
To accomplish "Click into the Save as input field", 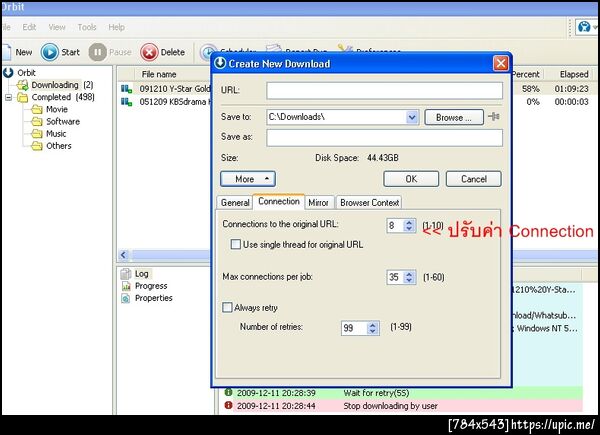I will 385,138.
